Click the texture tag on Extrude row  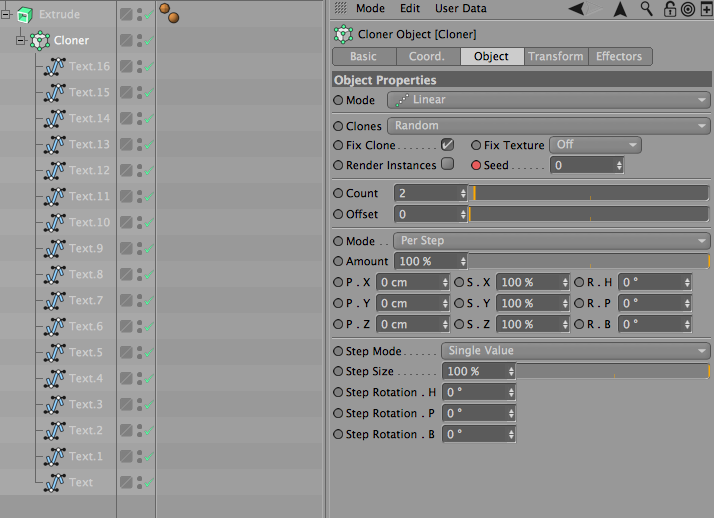[x=169, y=13]
